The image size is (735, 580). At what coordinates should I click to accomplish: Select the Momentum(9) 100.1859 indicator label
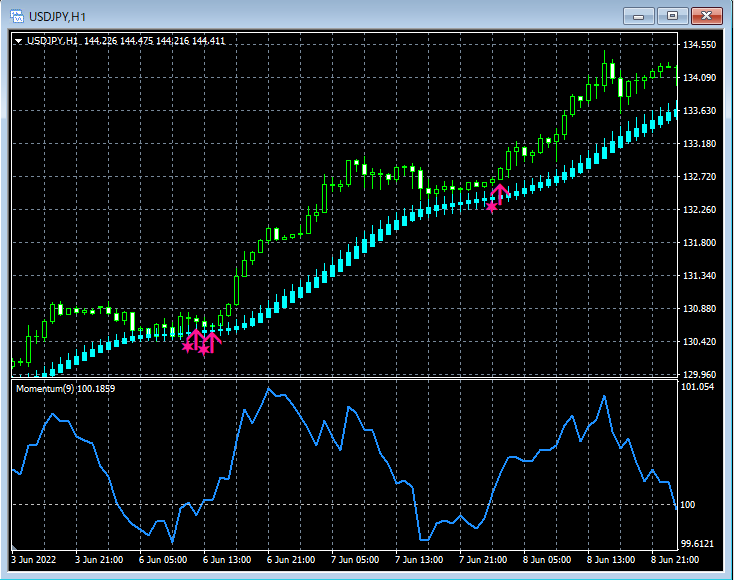click(x=65, y=389)
